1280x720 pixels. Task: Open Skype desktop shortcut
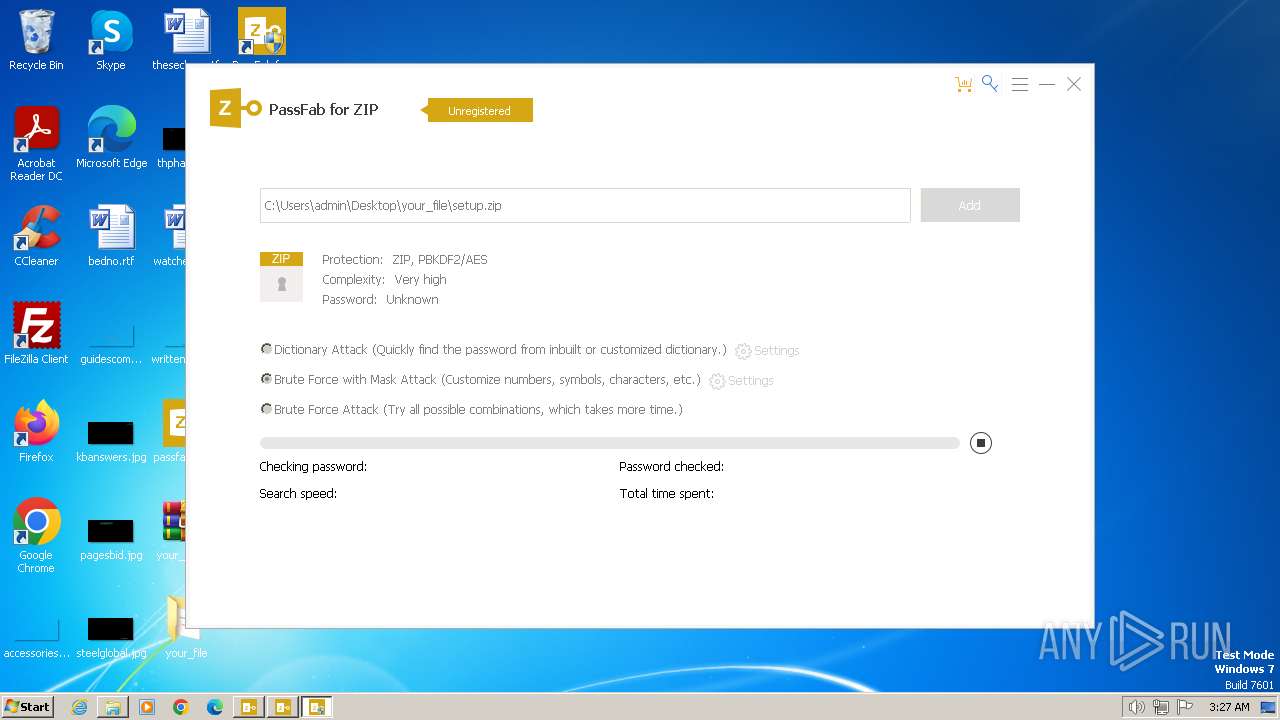click(x=111, y=40)
